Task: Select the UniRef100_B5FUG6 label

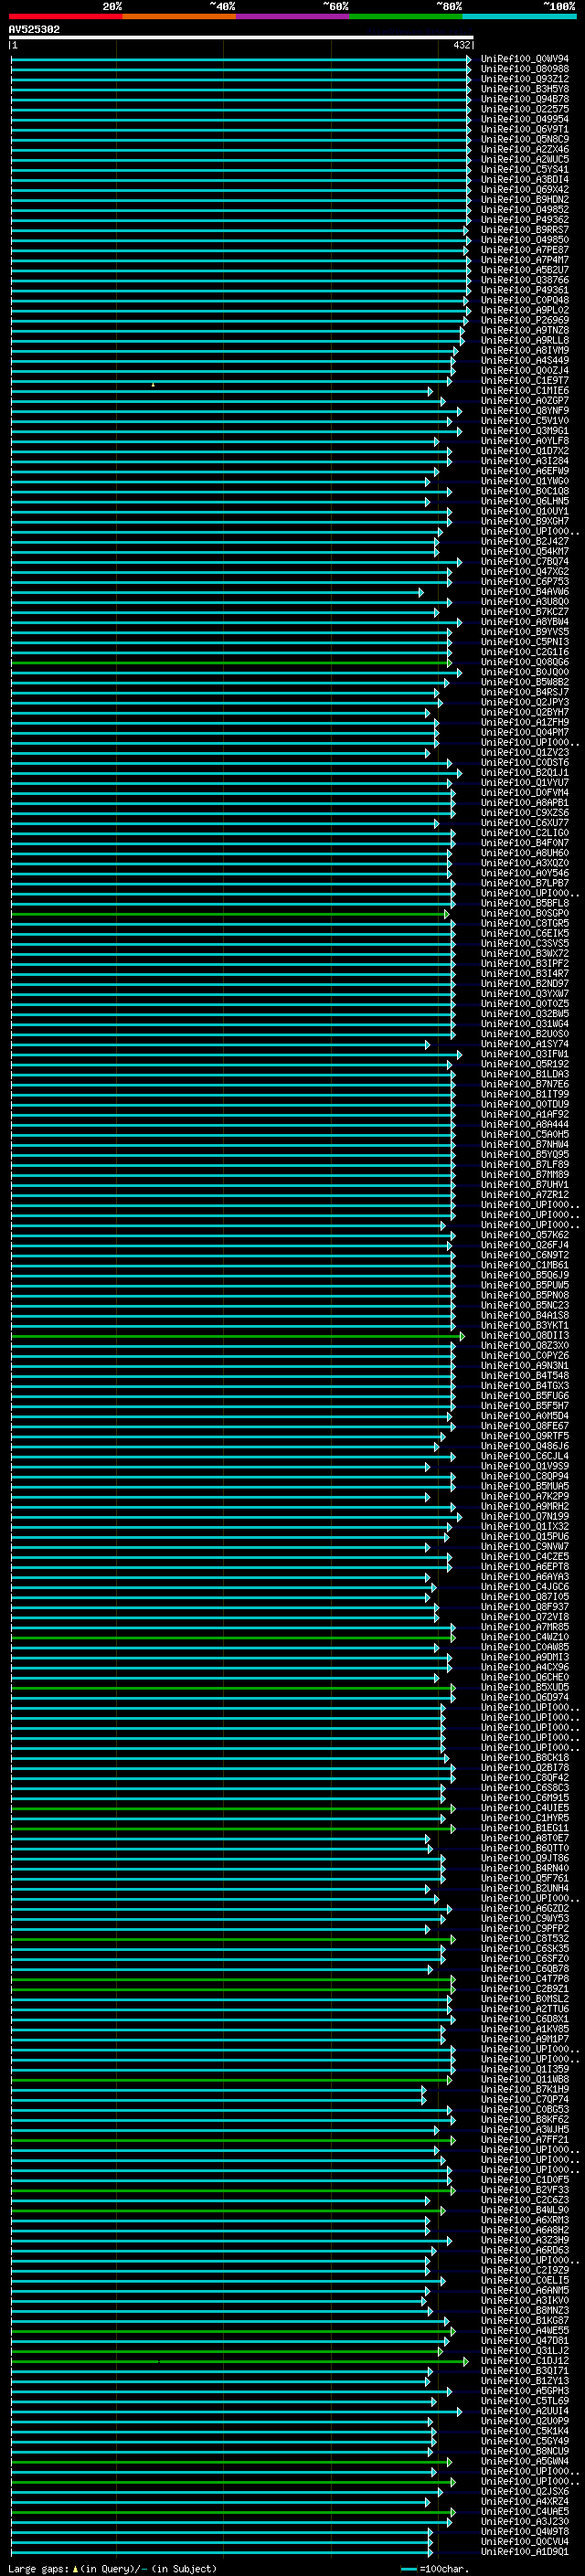Action: point(525,1395)
